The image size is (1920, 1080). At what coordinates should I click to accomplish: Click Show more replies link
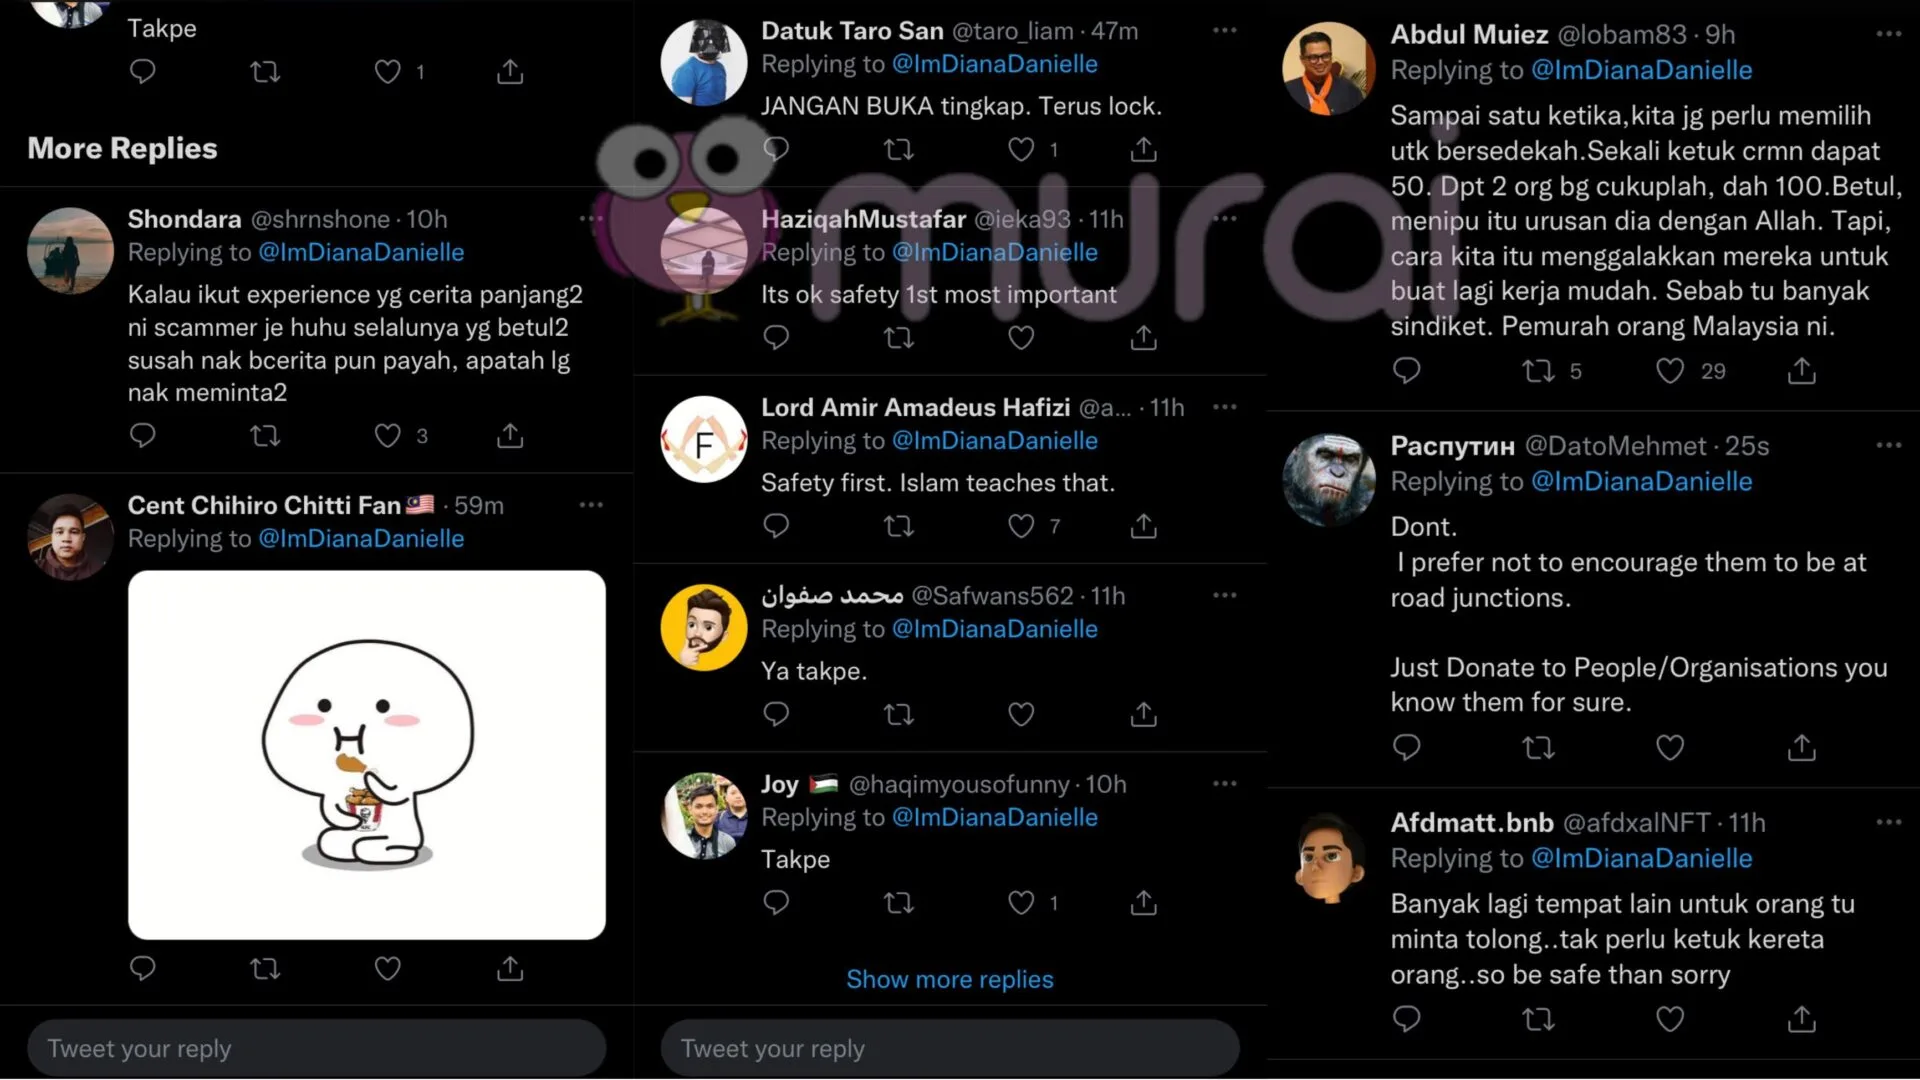(950, 979)
